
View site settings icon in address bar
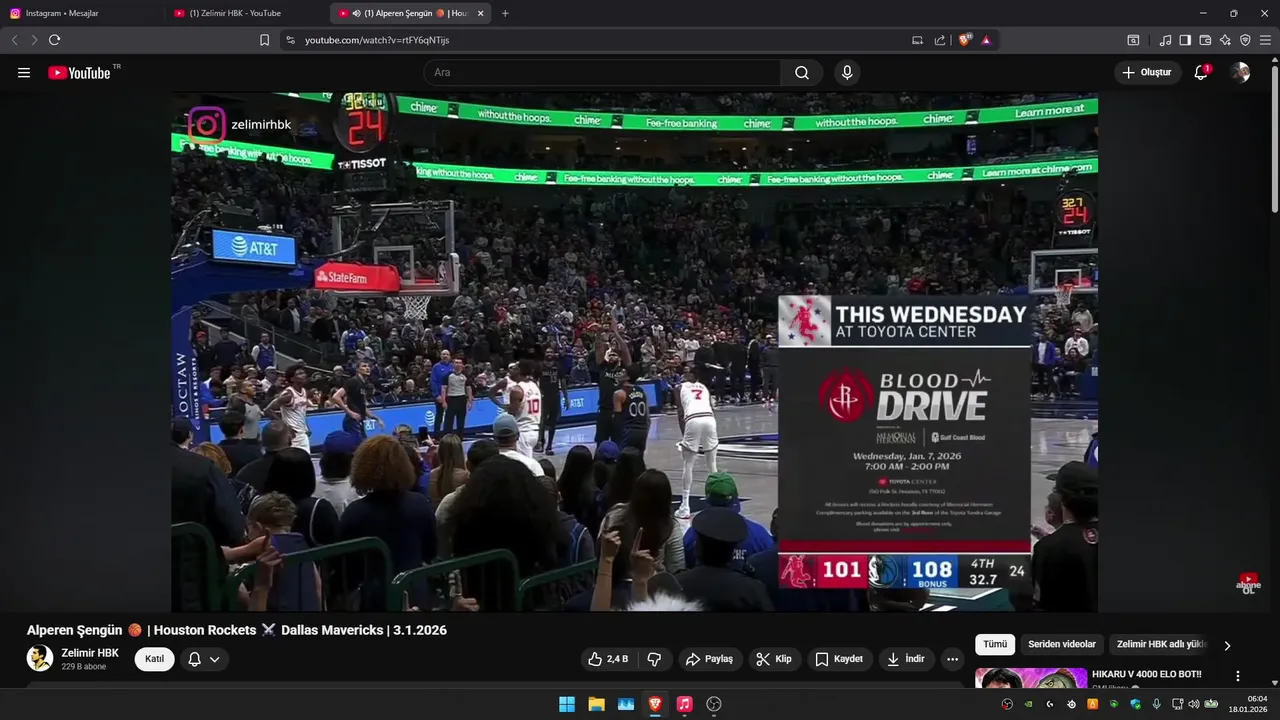pyautogui.click(x=290, y=40)
